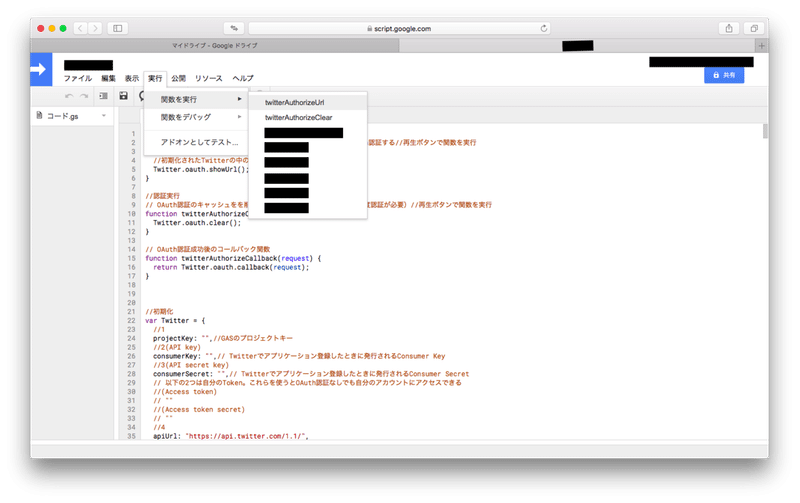The height and width of the screenshot is (503, 800).
Task: Go back with Safari back arrow
Action: (80, 29)
